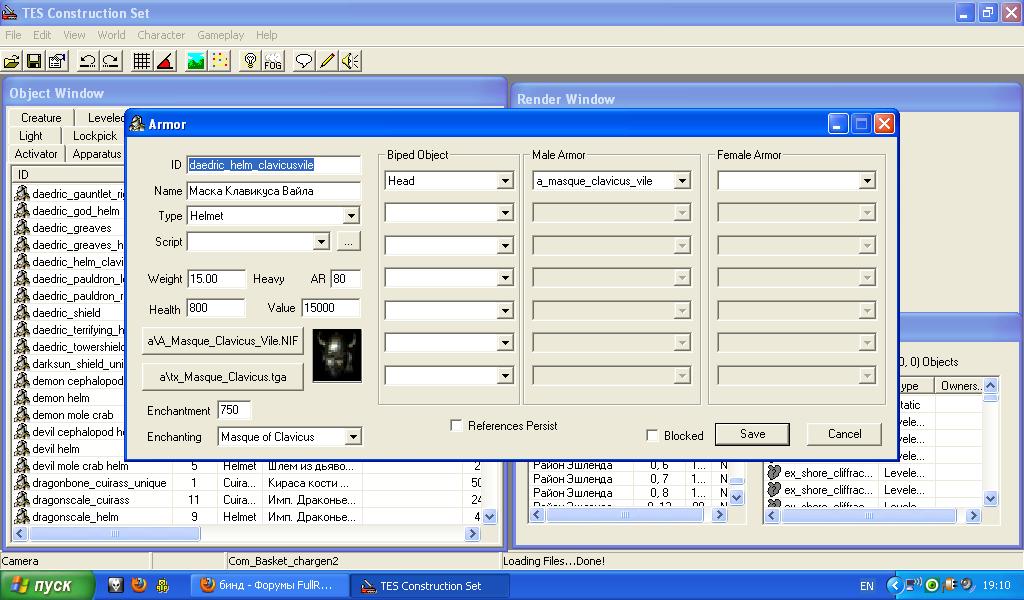Viewport: 1024px width, 600px height.
Task: Click the armor icon beside devil helm
Action: pyautogui.click(x=22, y=448)
